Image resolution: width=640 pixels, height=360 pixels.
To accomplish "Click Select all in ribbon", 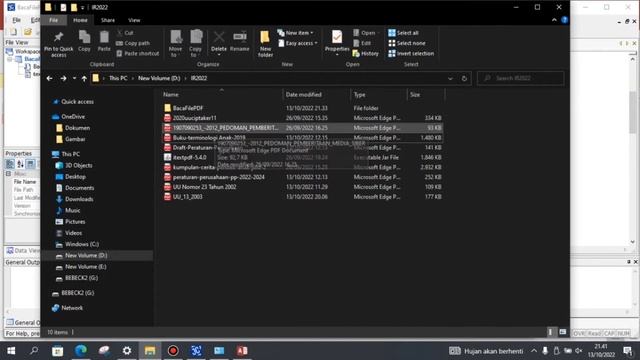I will 403,33.
